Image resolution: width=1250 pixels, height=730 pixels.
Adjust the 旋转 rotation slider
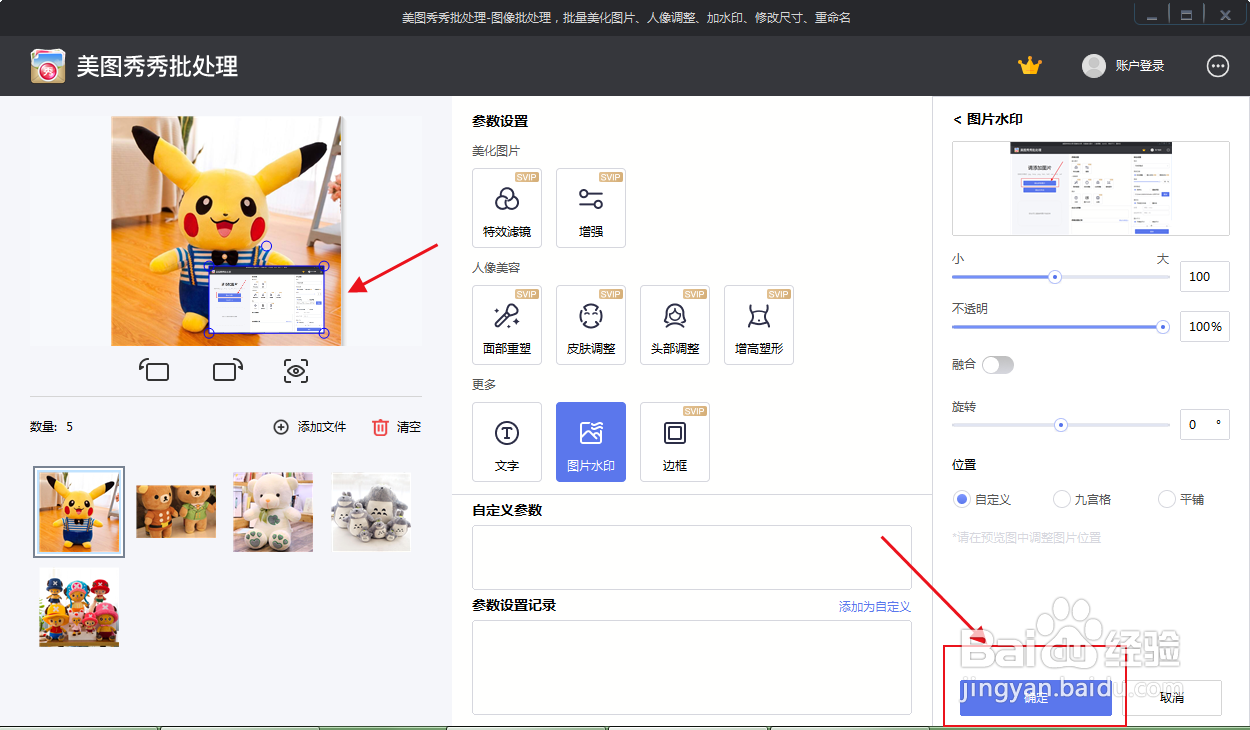pos(1061,425)
